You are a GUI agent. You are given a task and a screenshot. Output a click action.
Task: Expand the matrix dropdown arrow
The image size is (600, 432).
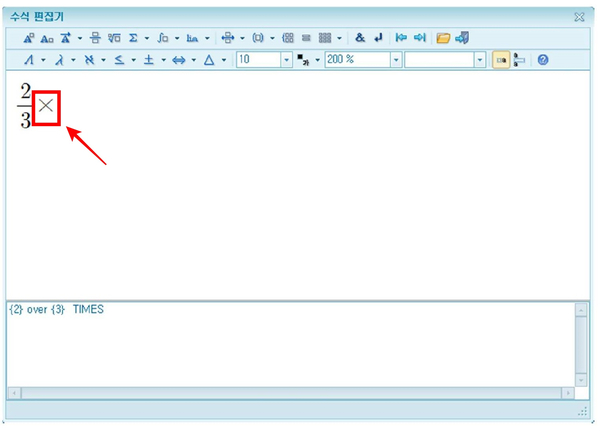[339, 38]
